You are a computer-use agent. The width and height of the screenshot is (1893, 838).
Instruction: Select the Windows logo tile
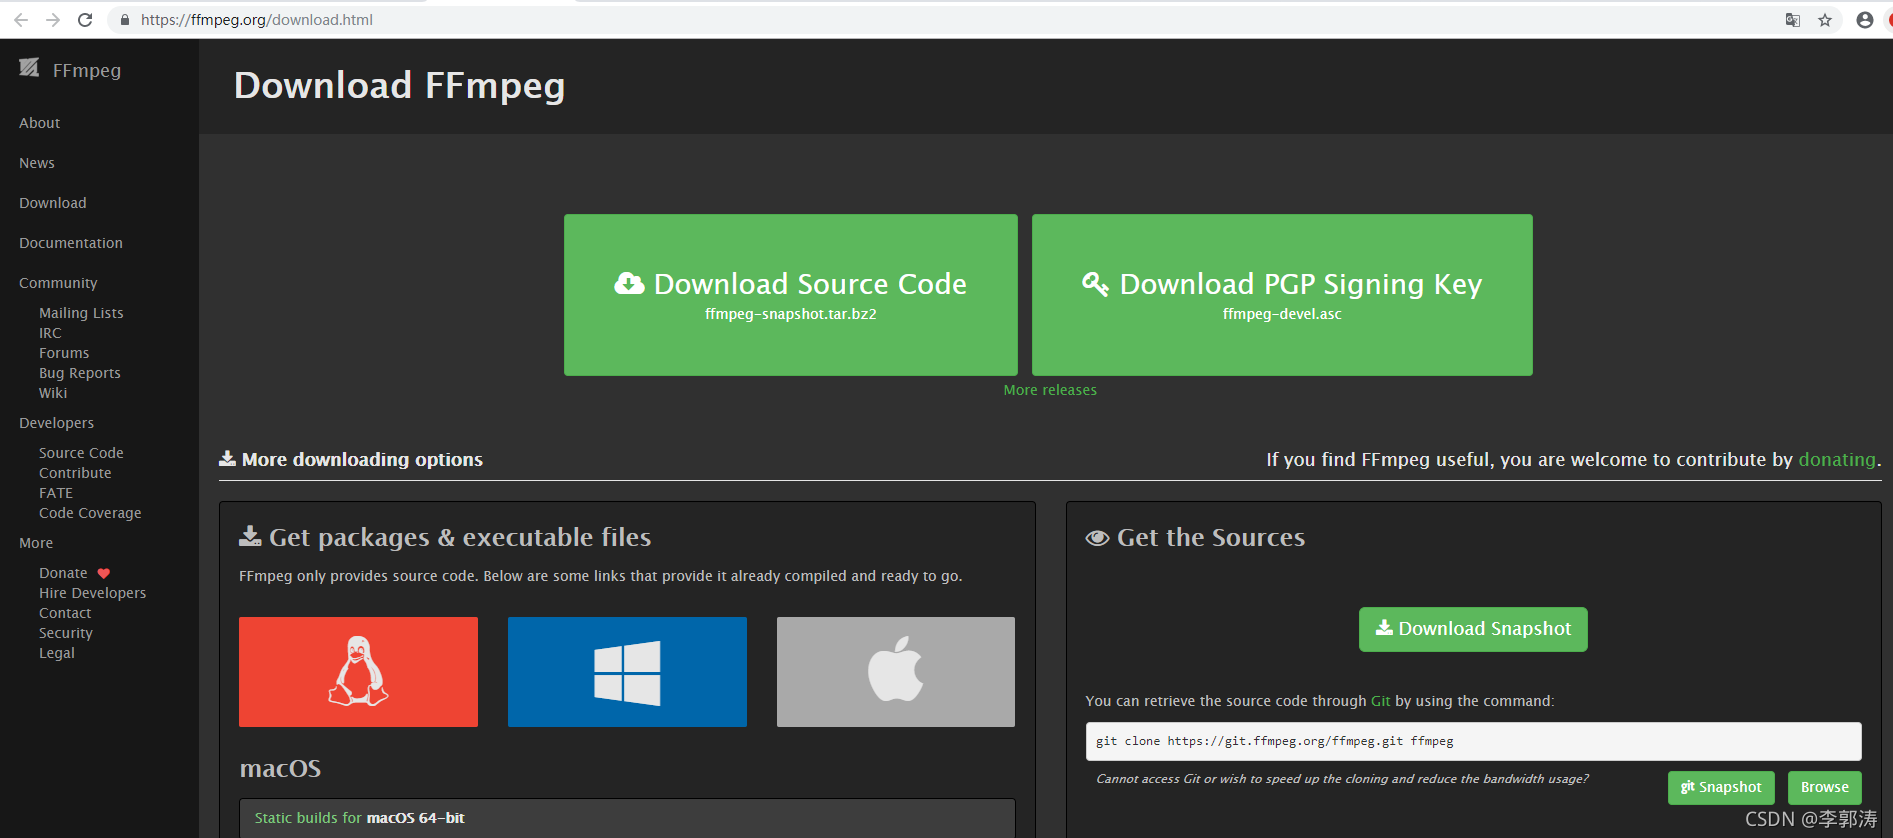tap(627, 672)
